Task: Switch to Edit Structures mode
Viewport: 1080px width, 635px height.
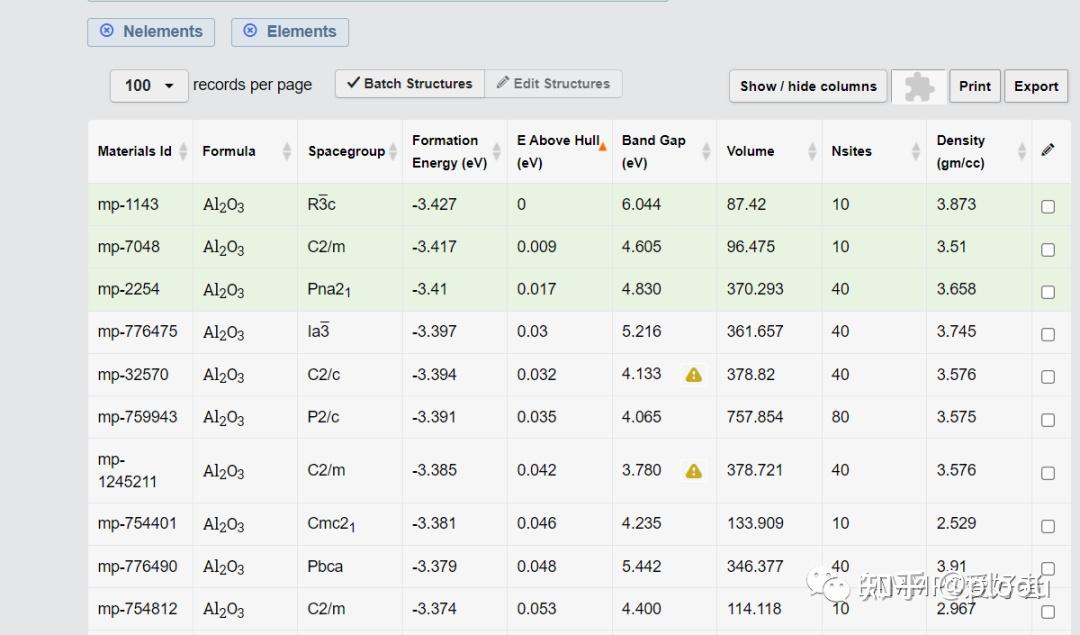Action: point(553,84)
